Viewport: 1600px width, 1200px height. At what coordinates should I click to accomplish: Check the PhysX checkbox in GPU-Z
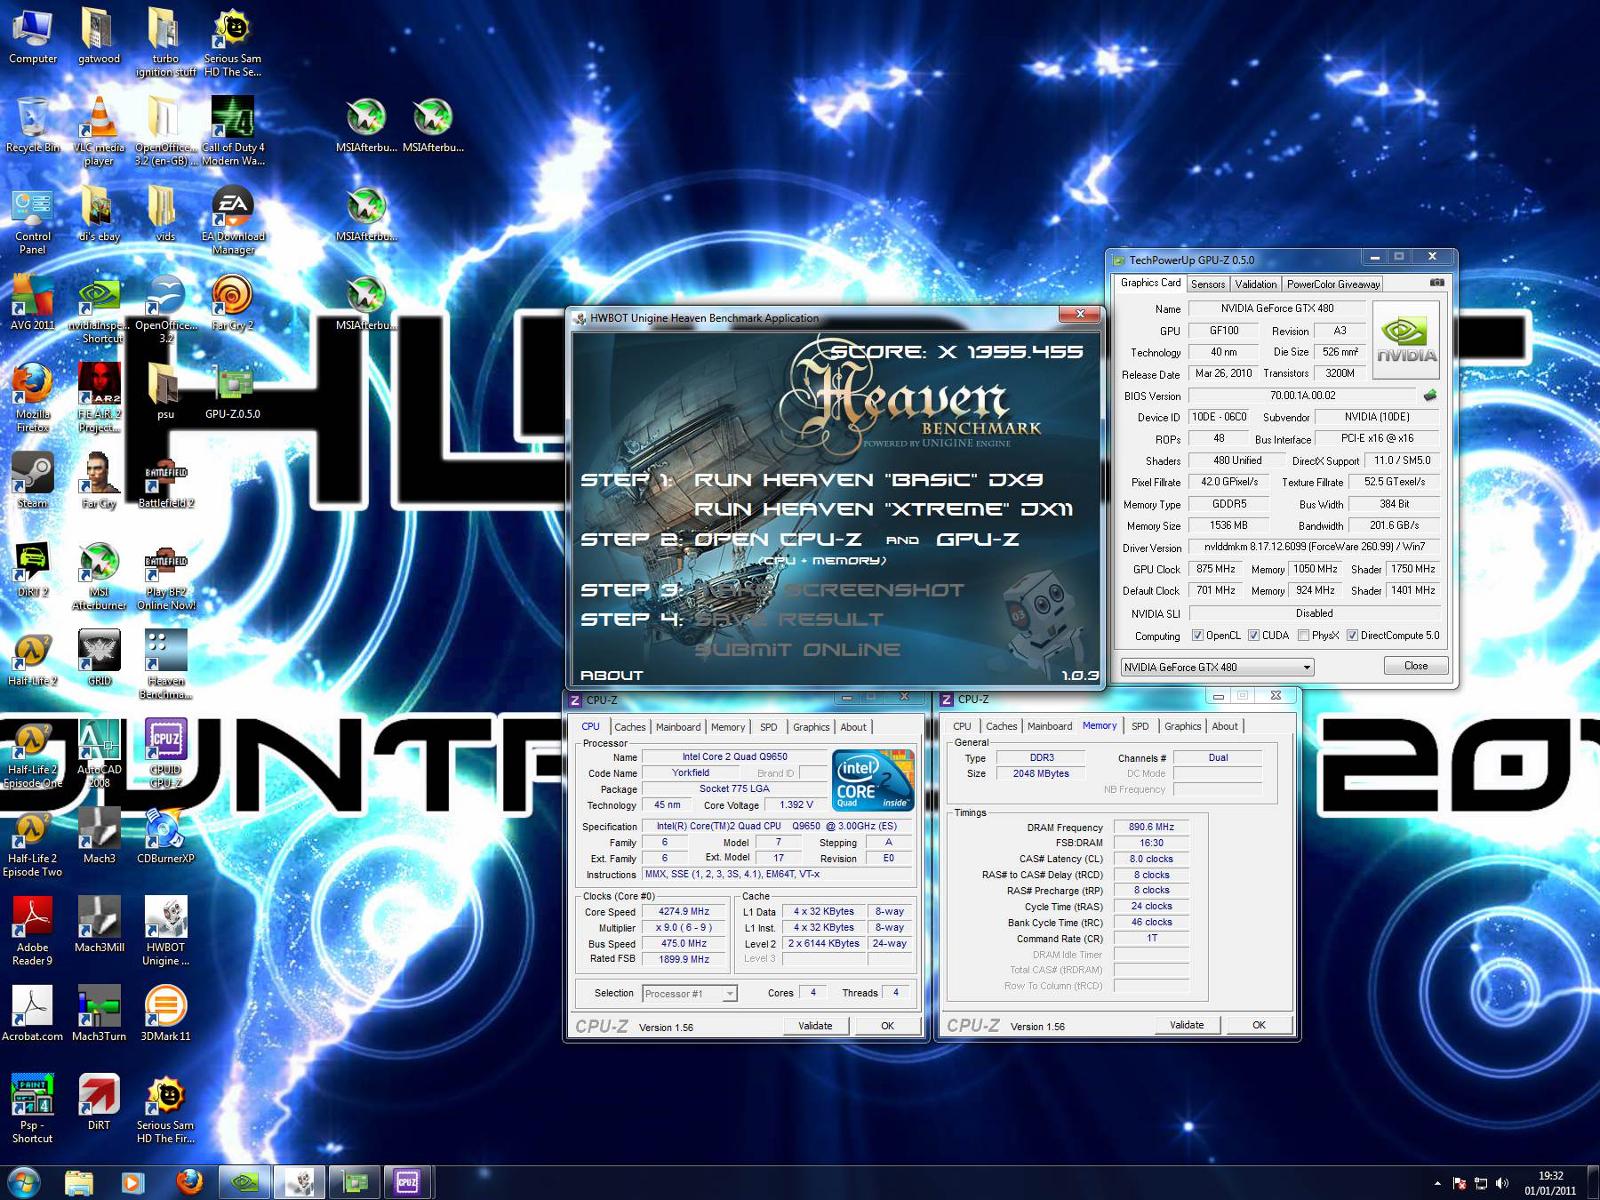(x=1303, y=635)
